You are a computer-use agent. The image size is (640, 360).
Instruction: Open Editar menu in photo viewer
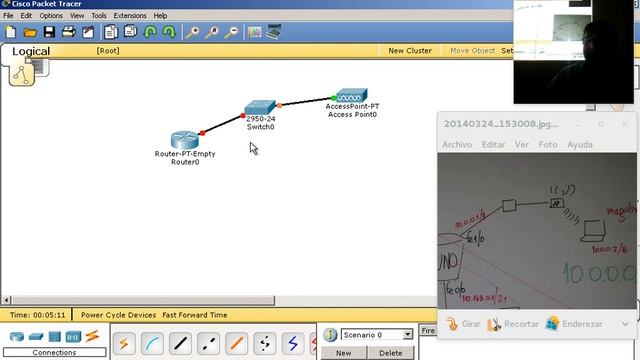click(x=493, y=144)
